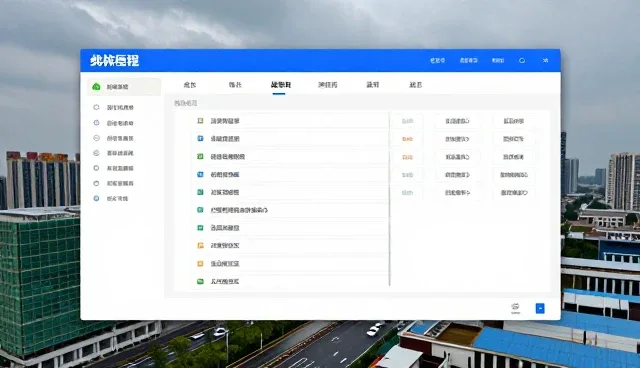Select the active tab with the blue underline
640x368 pixels.
(280, 85)
